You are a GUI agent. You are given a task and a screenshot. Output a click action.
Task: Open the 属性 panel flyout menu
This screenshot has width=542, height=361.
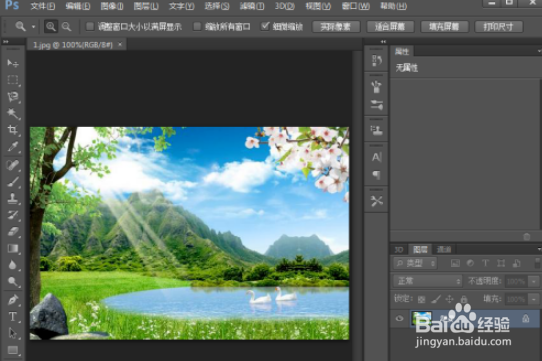539,51
